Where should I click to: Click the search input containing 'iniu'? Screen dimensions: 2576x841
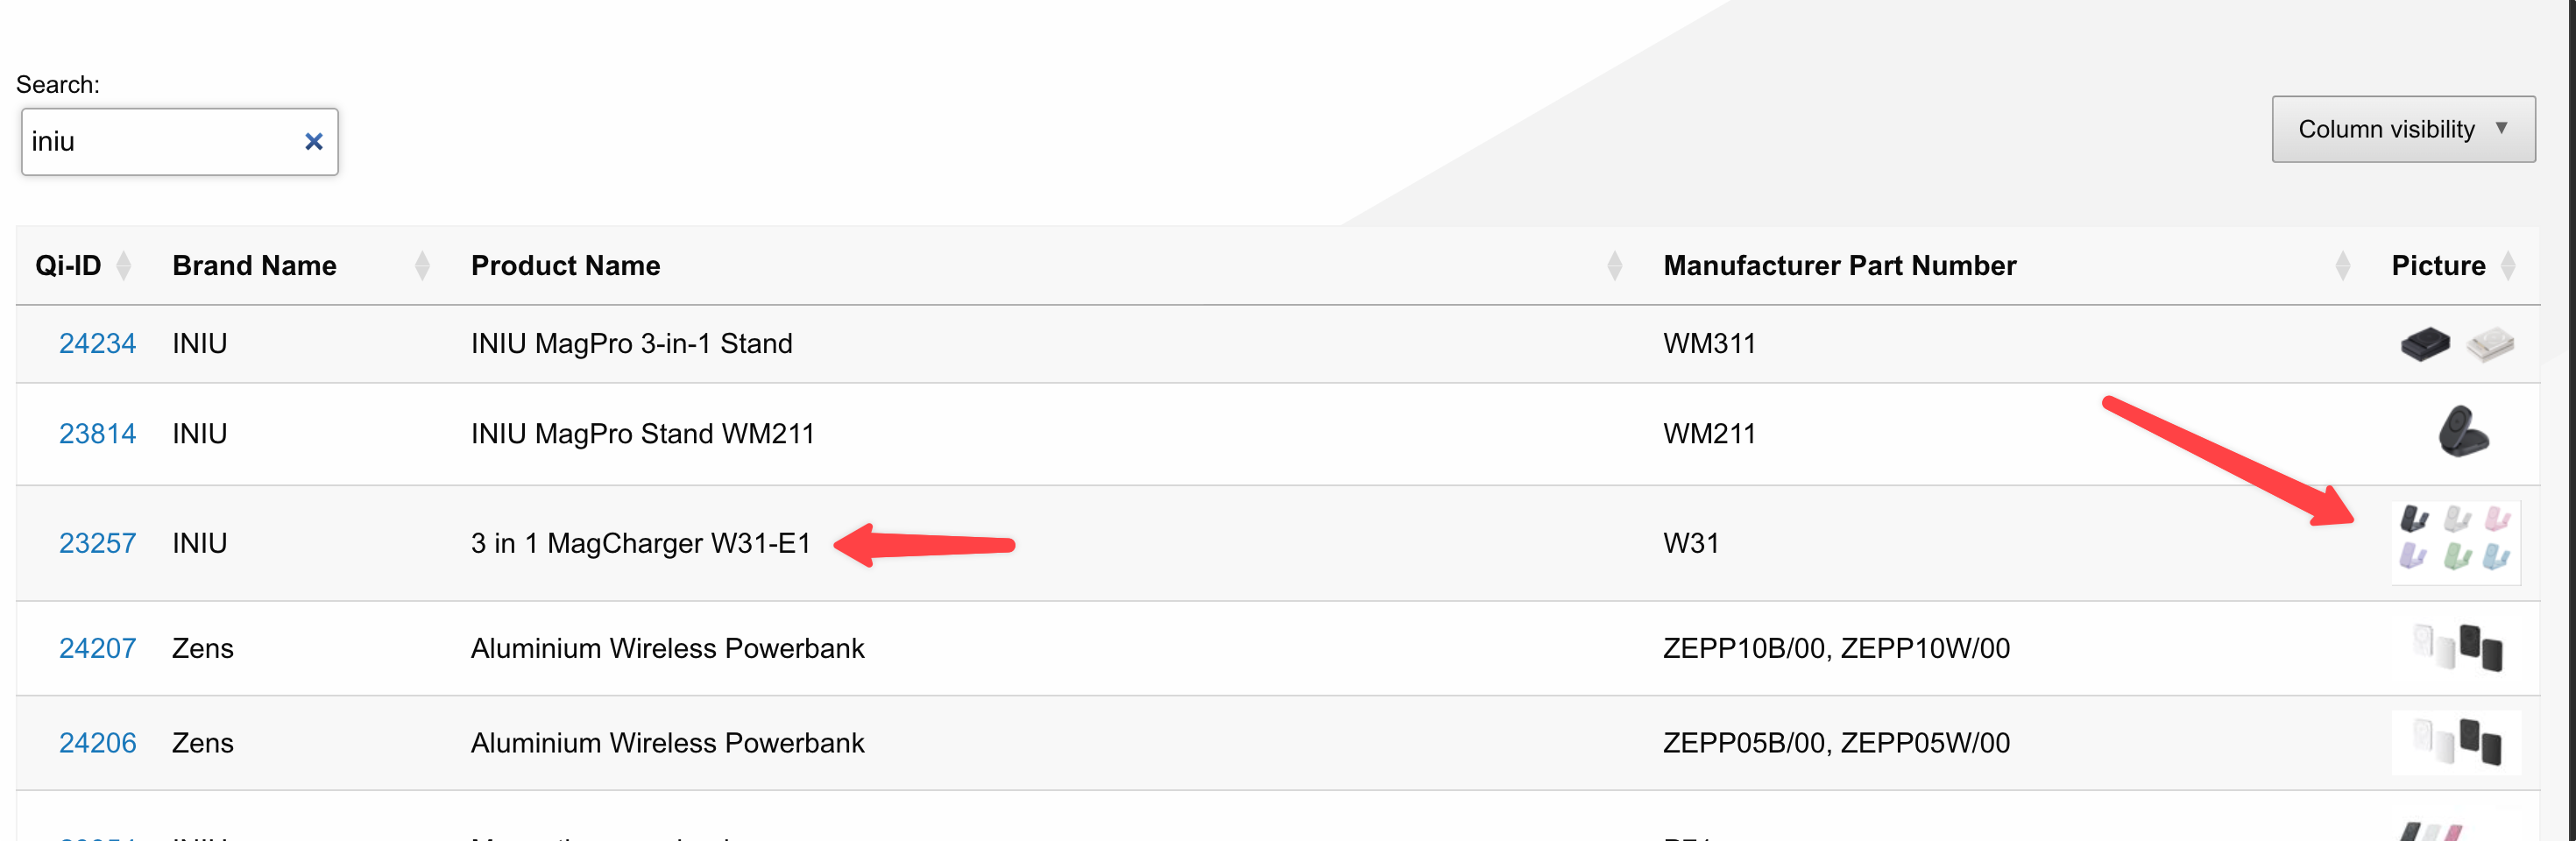point(160,142)
